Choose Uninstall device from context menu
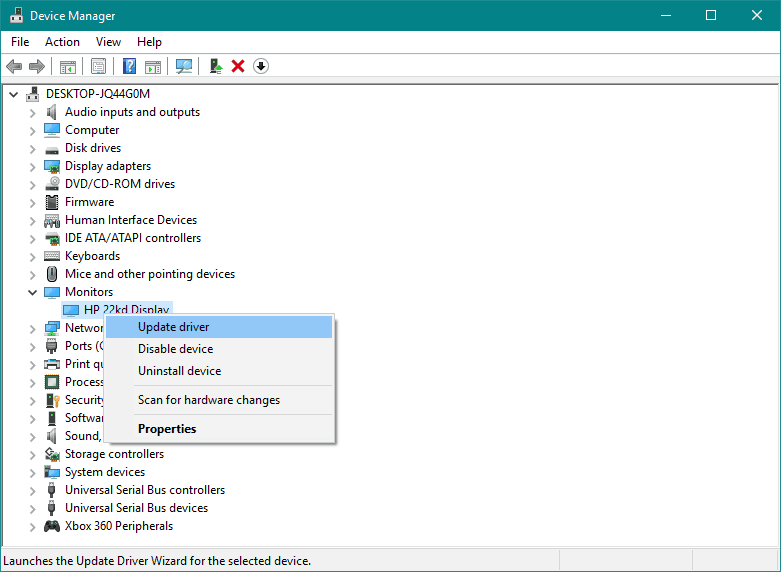781x572 pixels. (x=219, y=371)
